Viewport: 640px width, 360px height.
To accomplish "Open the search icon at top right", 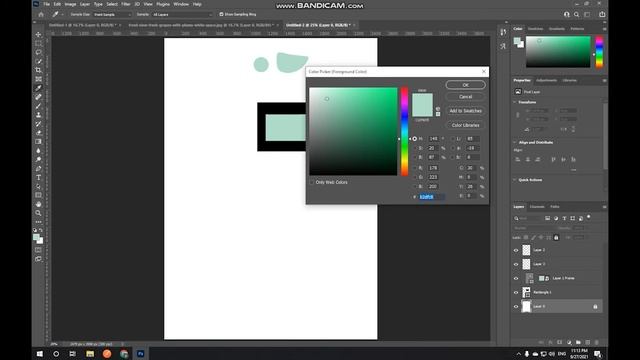I will tap(576, 14).
